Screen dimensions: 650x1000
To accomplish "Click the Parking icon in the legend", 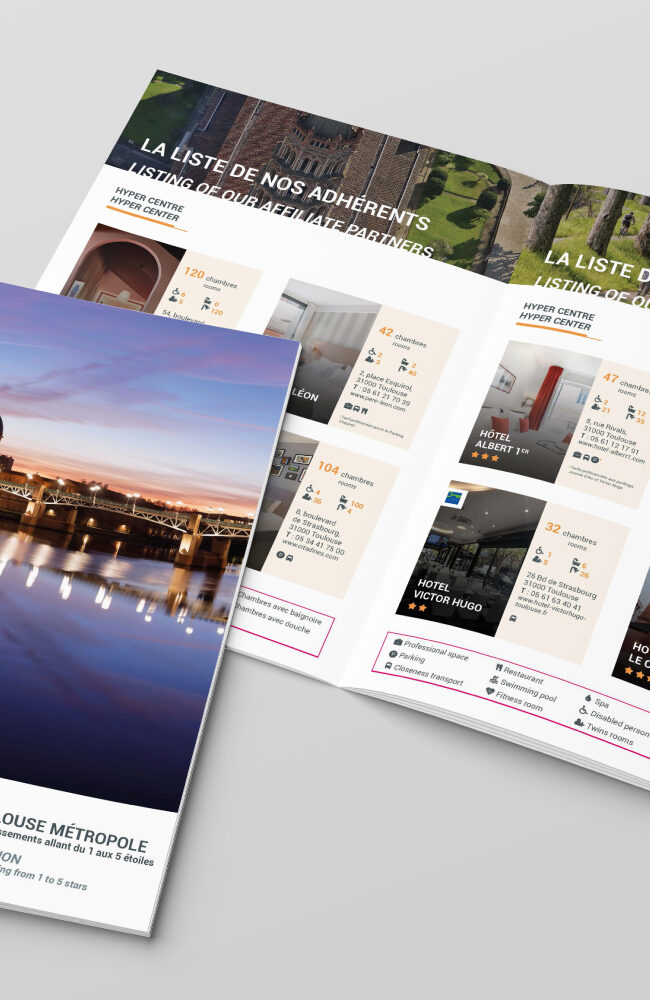I will [x=395, y=654].
